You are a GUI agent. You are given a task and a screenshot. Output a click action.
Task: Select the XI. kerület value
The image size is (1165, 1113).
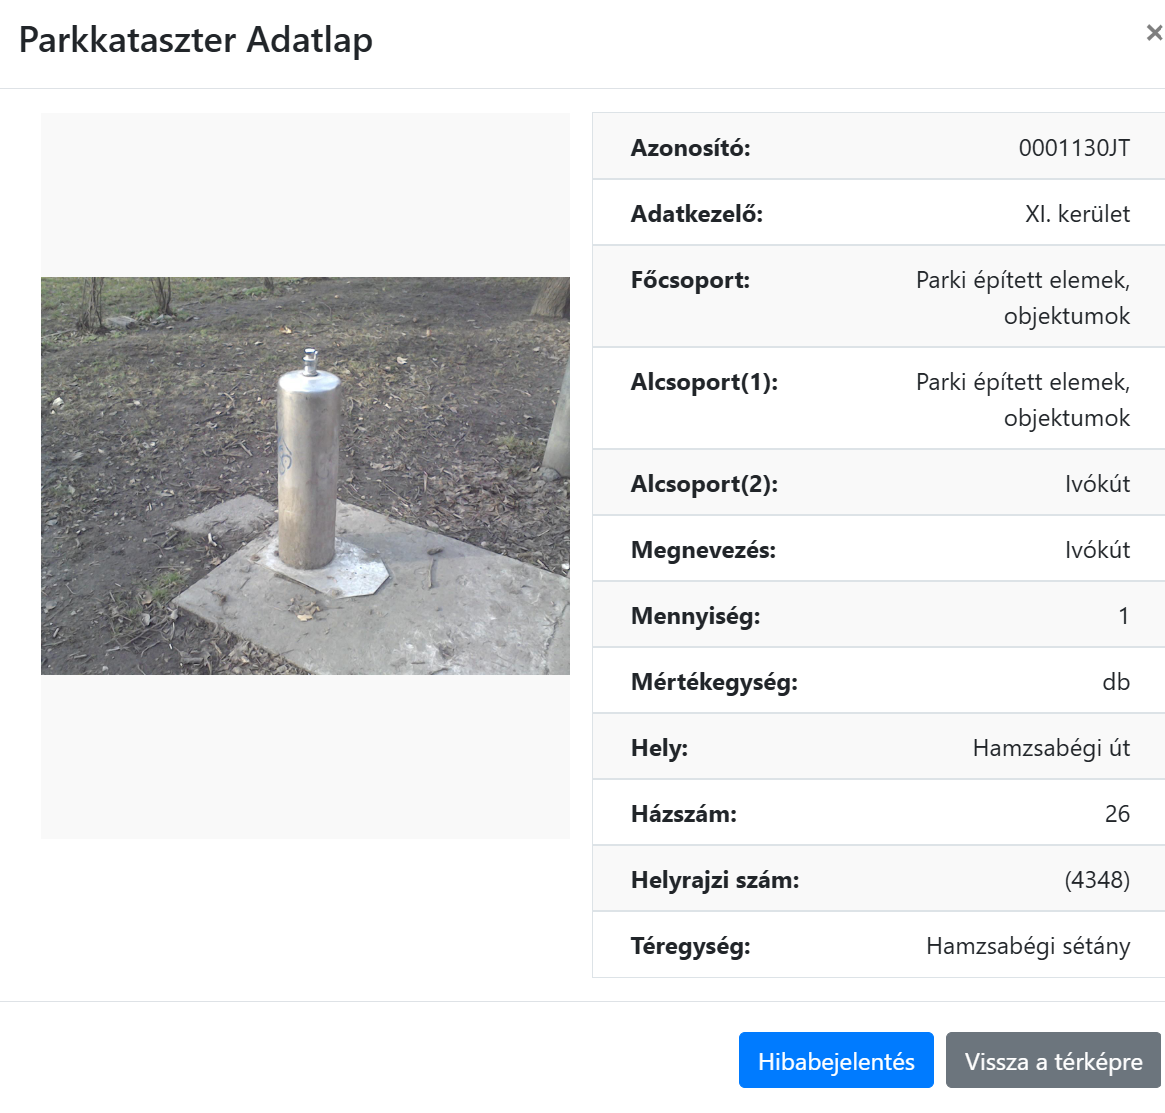click(x=1077, y=214)
